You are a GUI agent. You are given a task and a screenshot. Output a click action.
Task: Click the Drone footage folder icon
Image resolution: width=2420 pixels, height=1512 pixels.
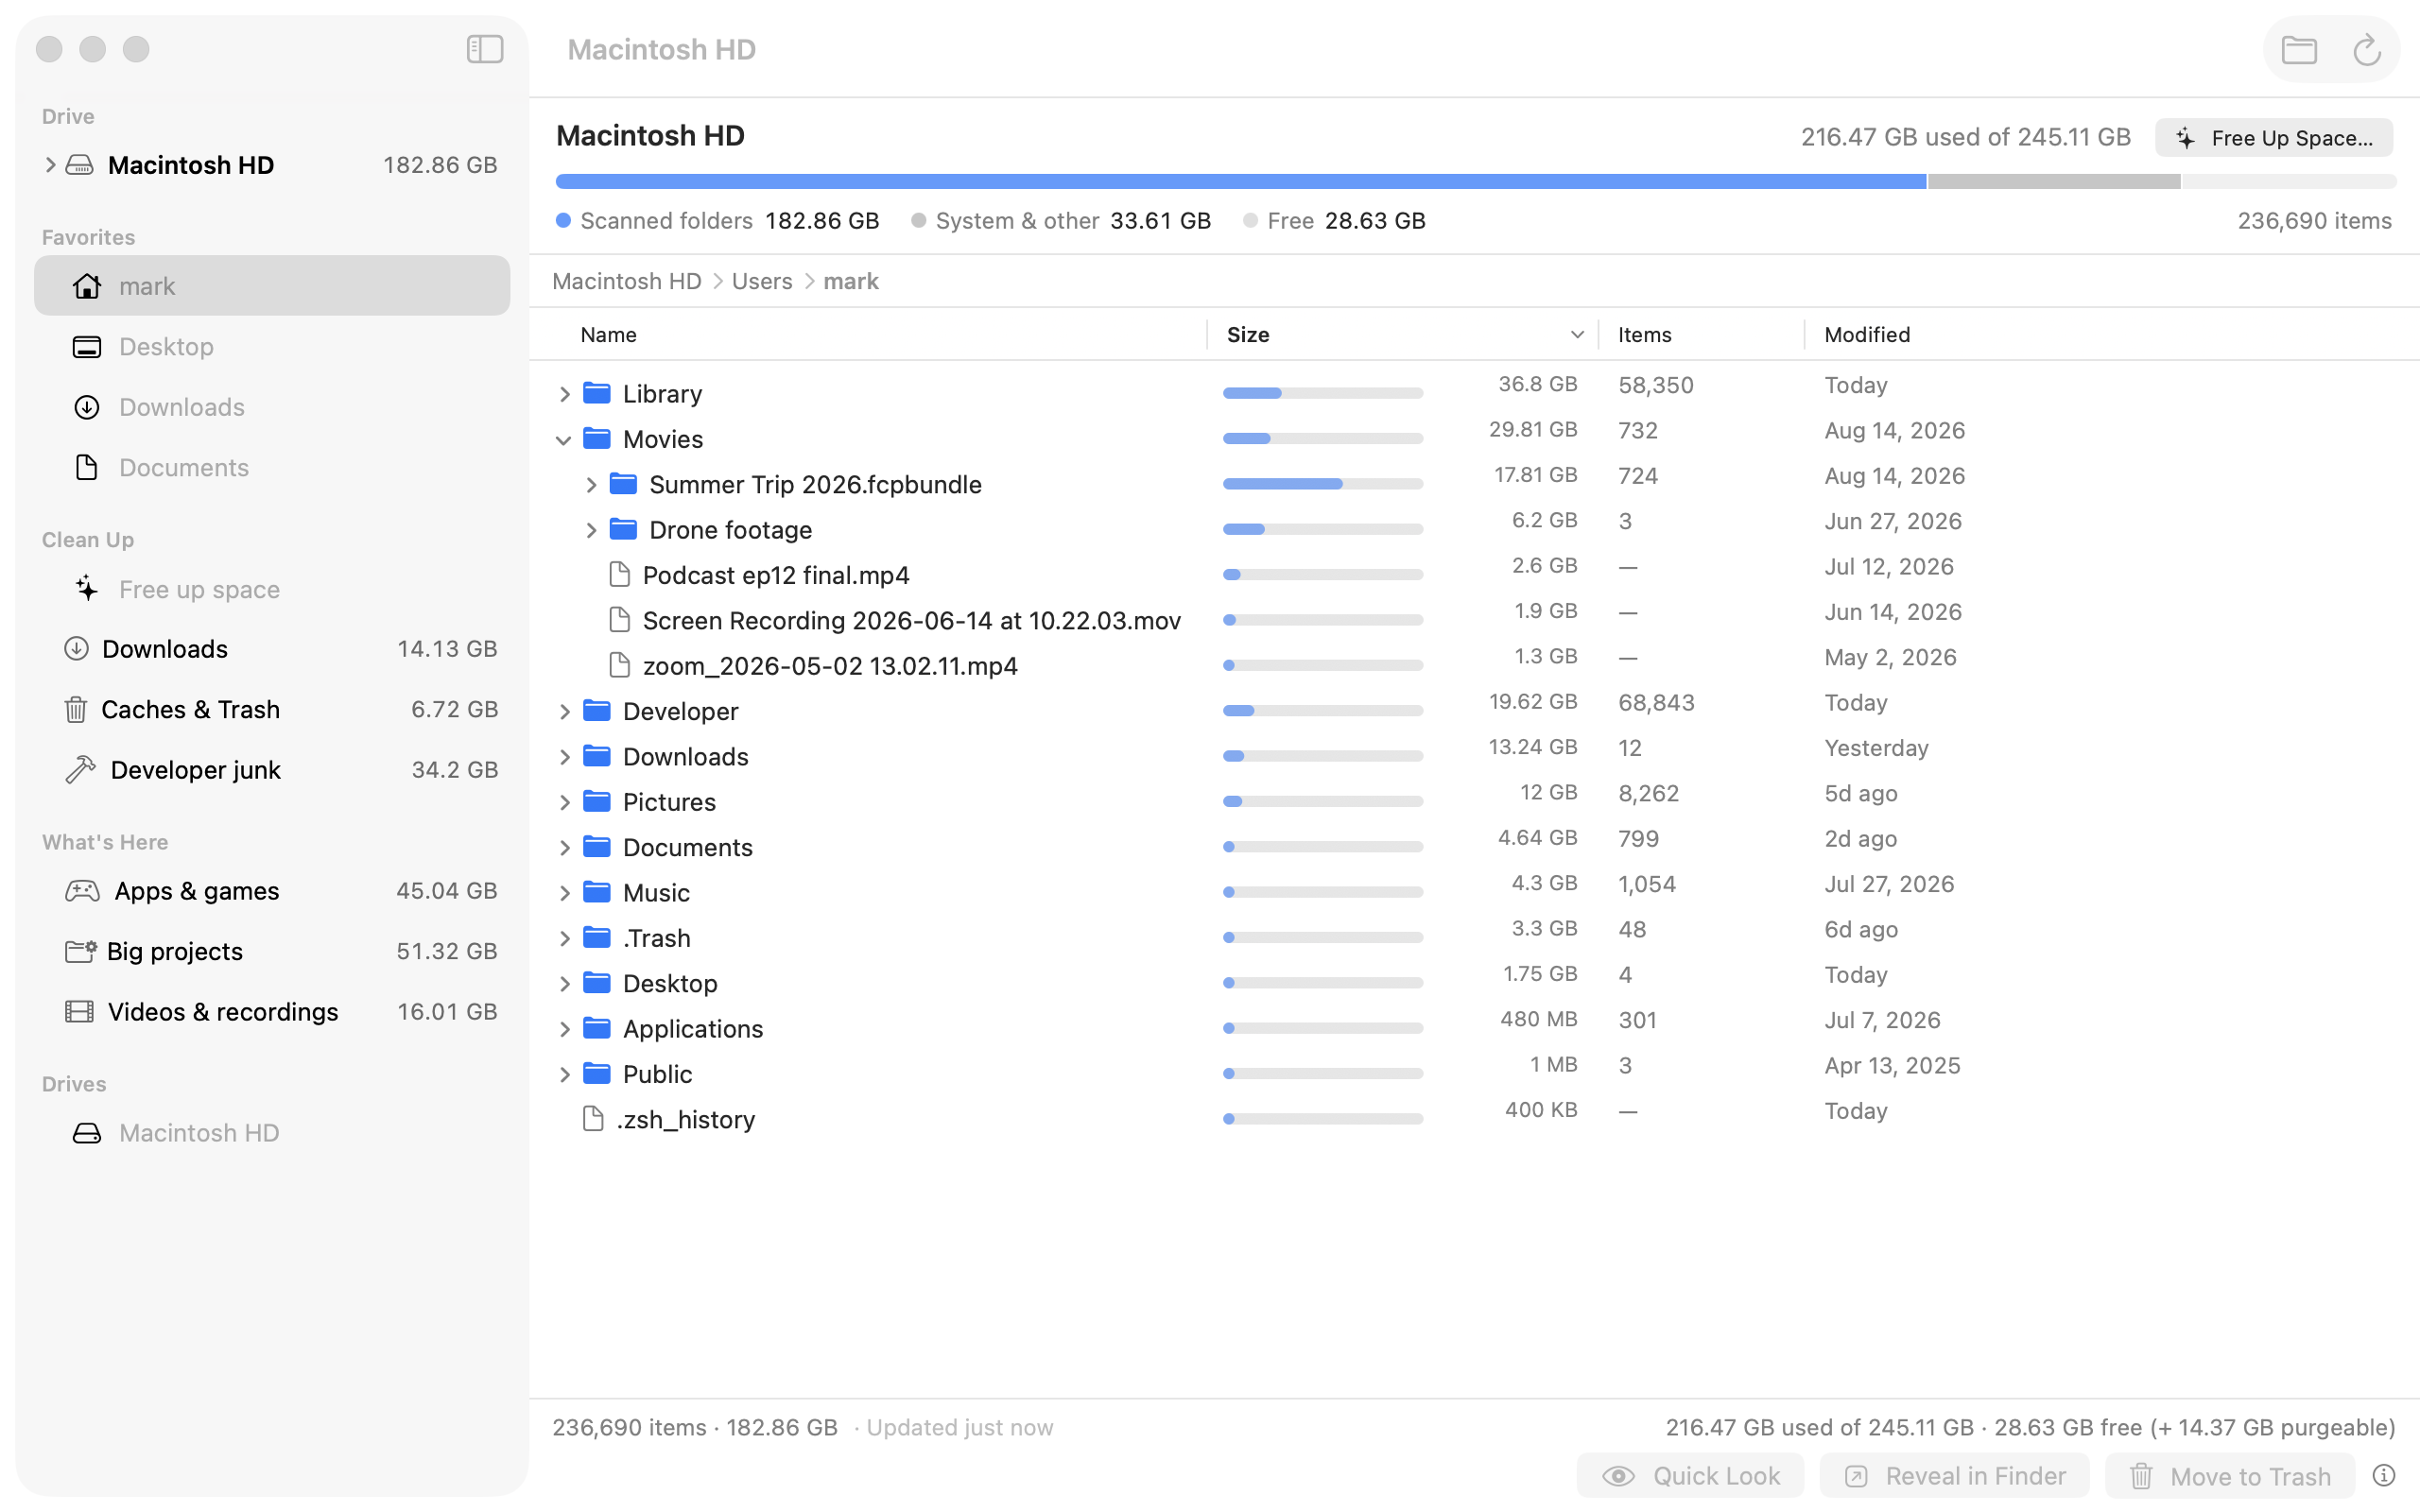click(623, 529)
